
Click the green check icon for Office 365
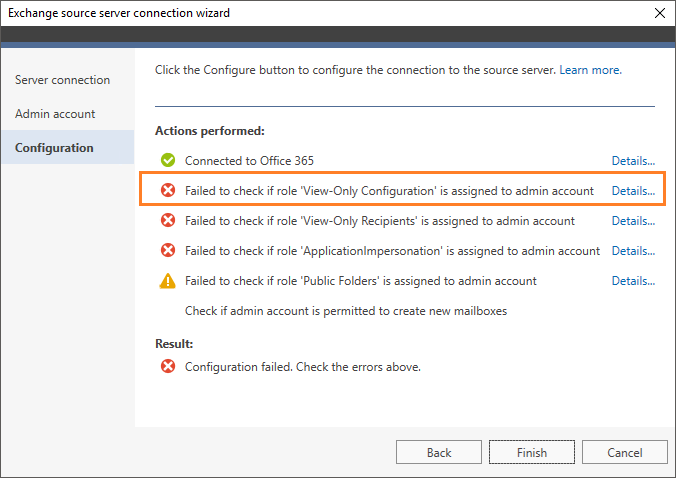click(168, 160)
